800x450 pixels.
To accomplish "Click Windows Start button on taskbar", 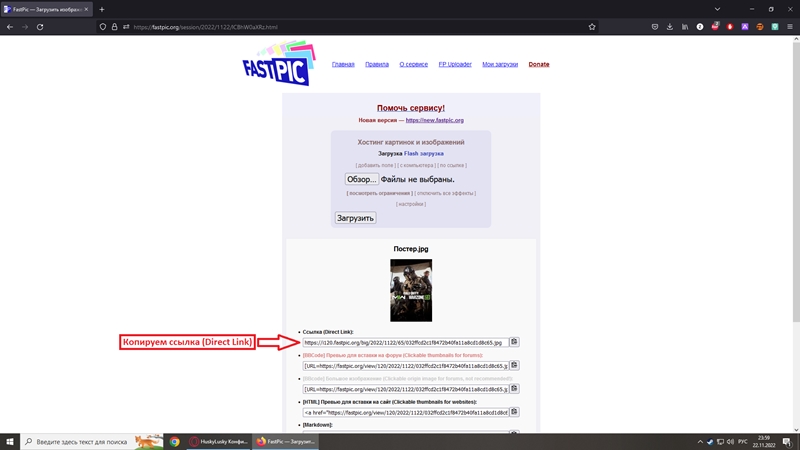I will pyautogui.click(x=10, y=441).
